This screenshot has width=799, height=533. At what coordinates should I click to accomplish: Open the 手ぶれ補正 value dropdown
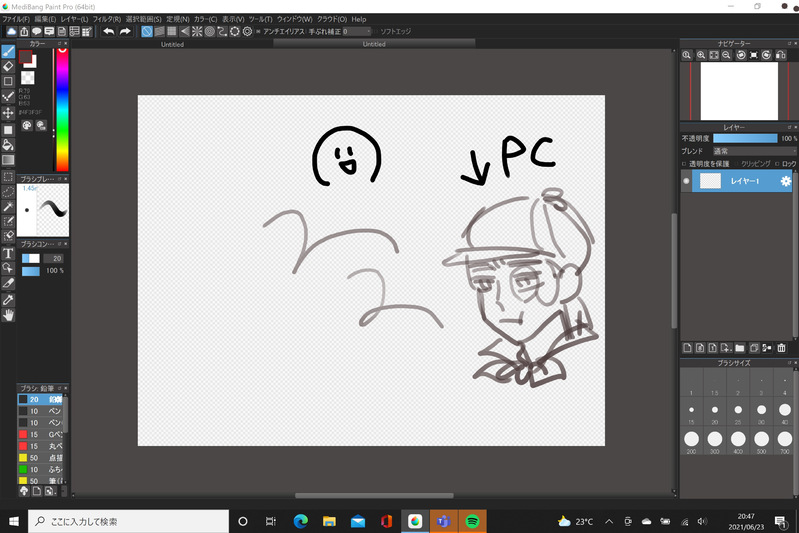[x=356, y=32]
